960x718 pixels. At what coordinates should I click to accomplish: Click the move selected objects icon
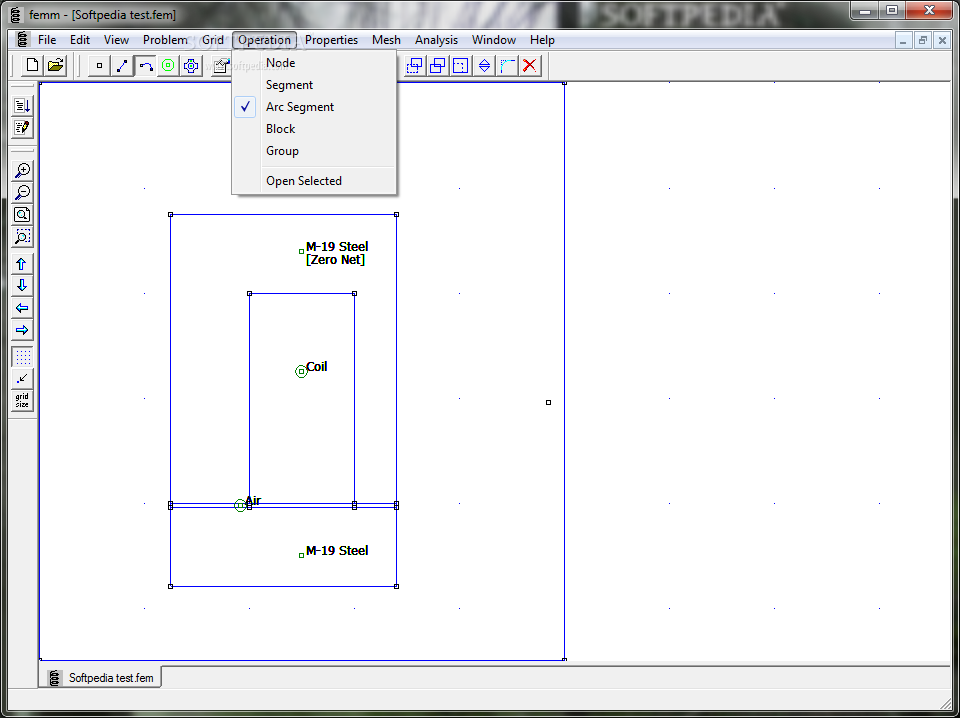tap(414, 65)
